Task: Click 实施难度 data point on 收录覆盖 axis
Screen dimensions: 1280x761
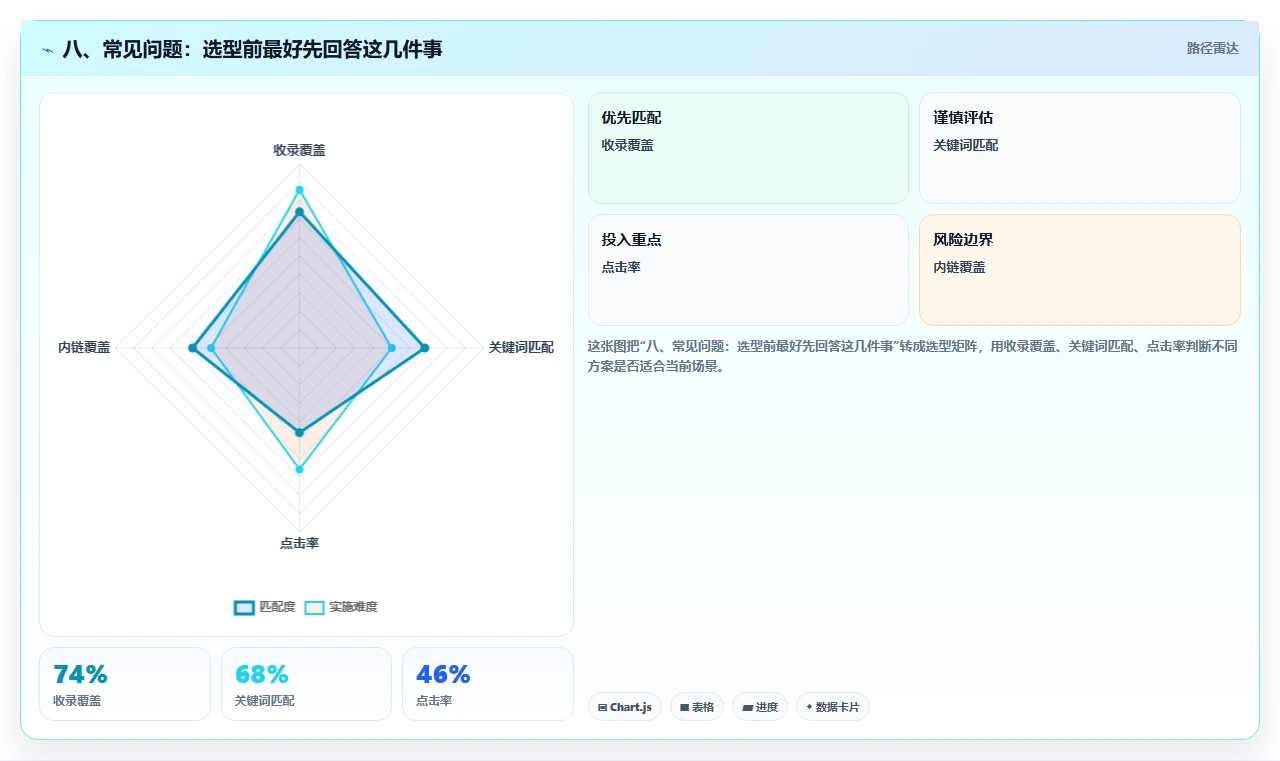Action: pyautogui.click(x=299, y=189)
